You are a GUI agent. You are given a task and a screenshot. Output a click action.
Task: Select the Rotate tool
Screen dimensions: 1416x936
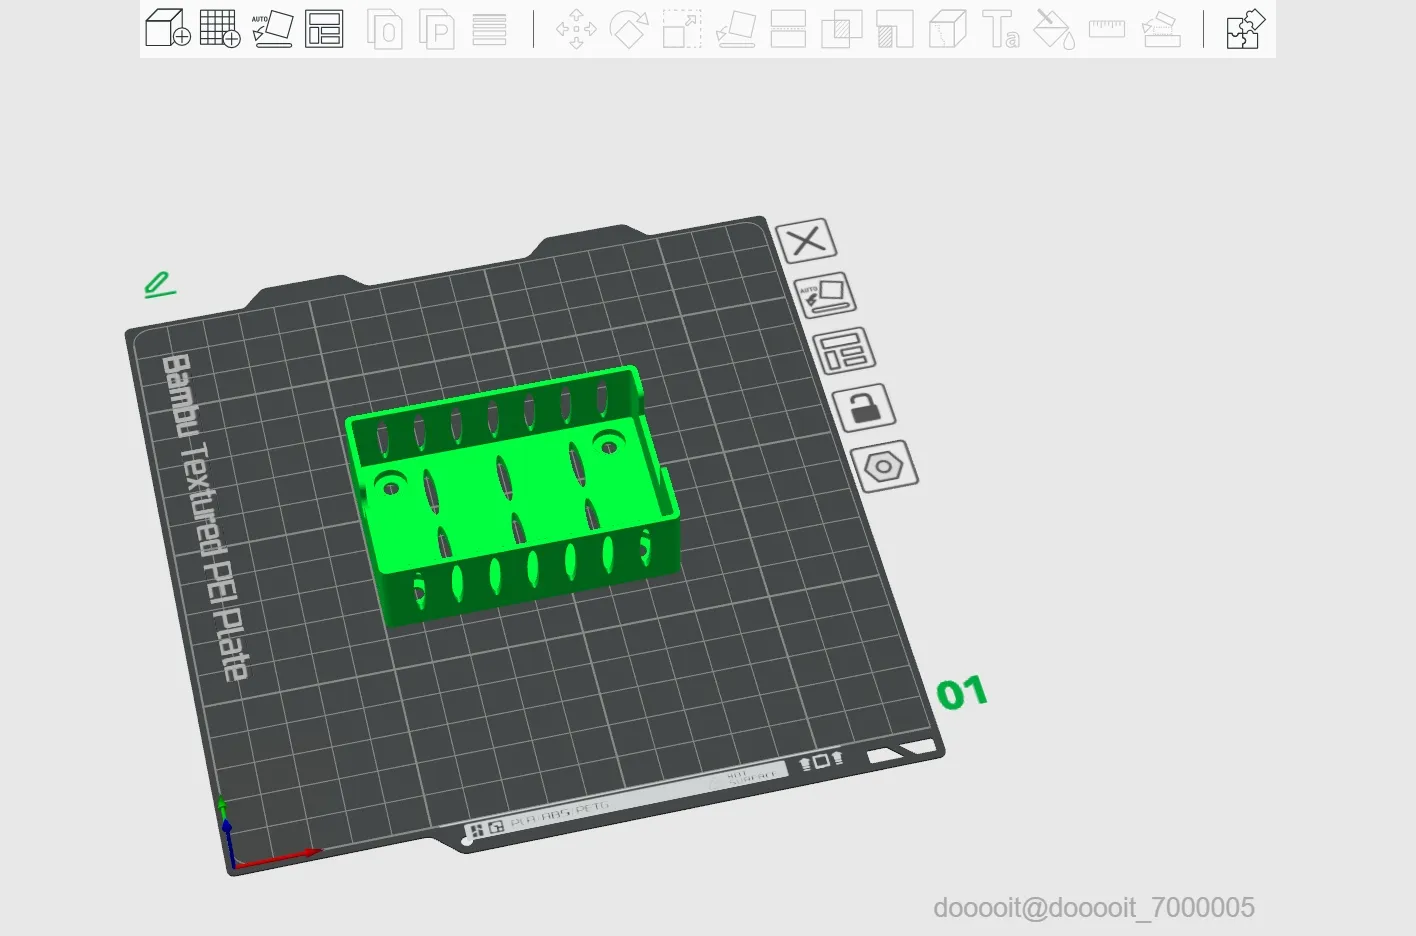click(x=629, y=29)
